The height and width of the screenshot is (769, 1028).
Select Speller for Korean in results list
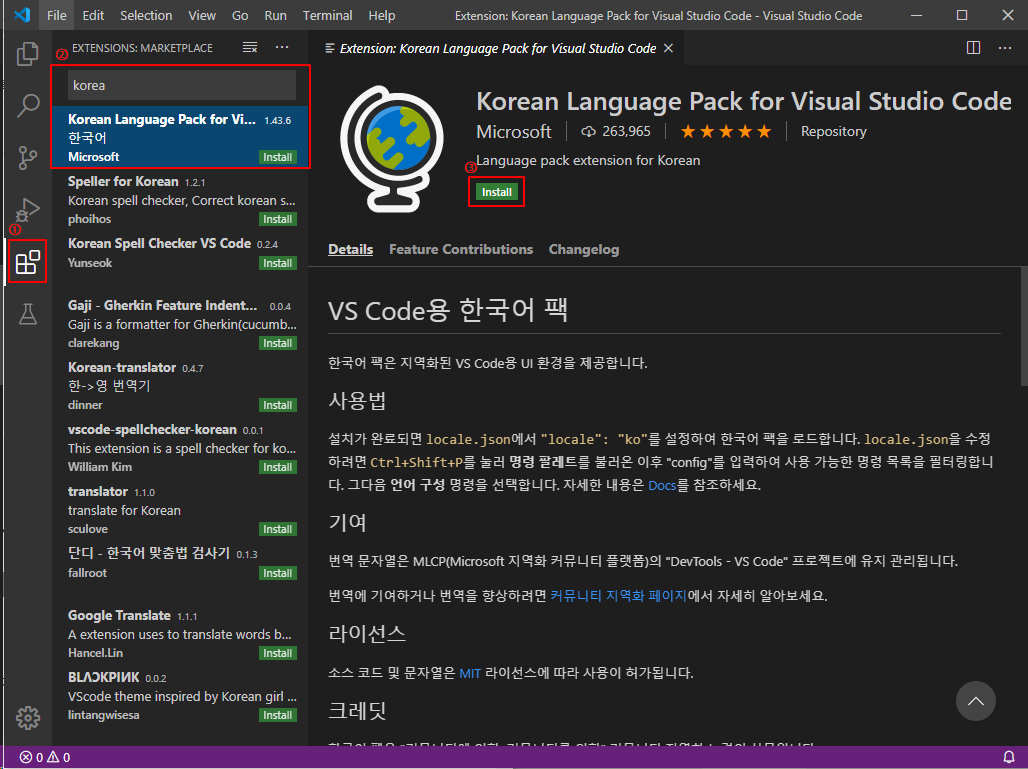[x=180, y=200]
